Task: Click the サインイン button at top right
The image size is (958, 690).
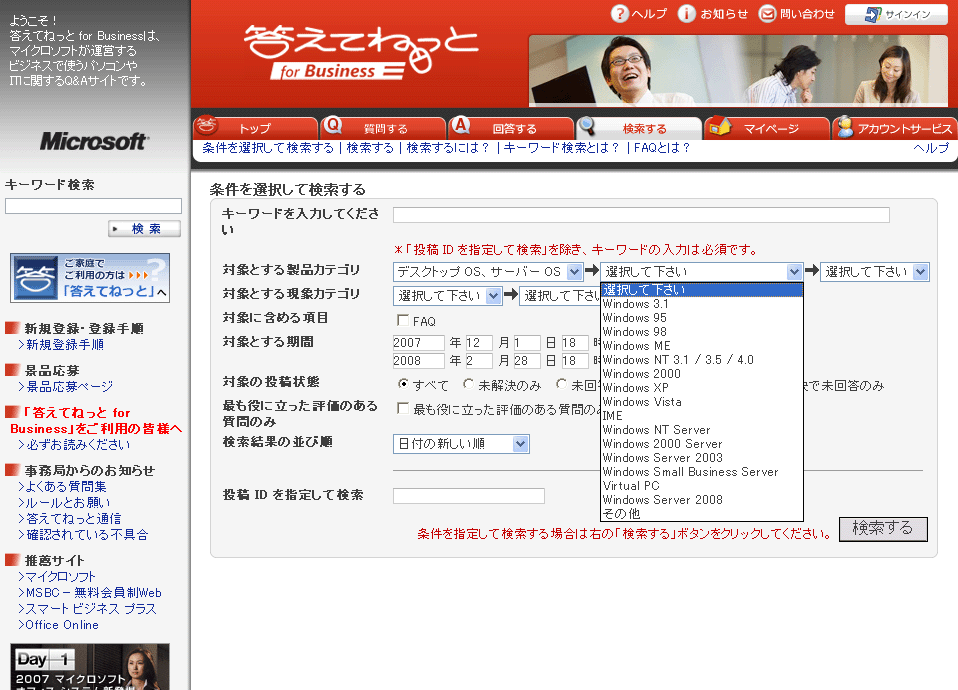Action: tap(896, 14)
